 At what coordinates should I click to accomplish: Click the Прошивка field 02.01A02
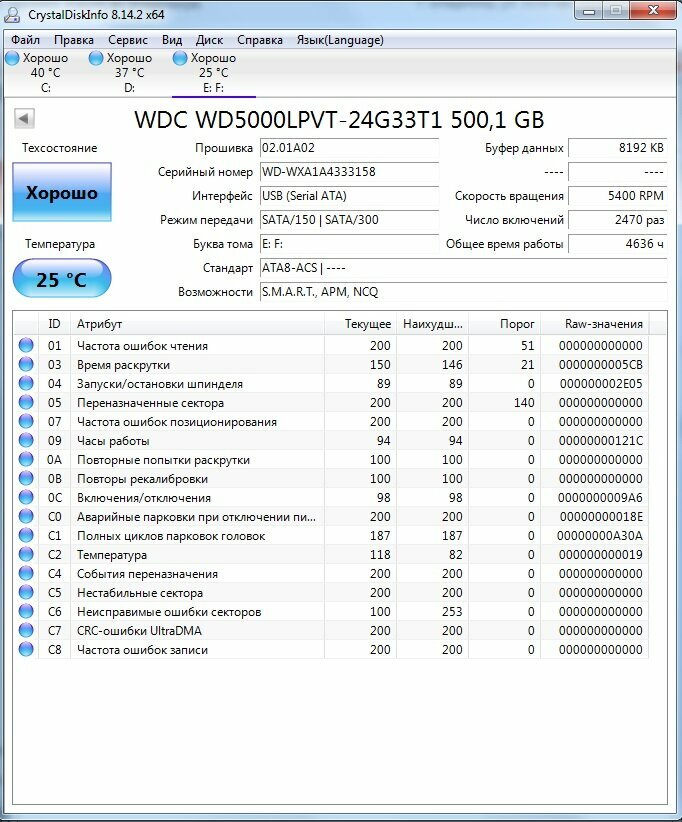(349, 148)
